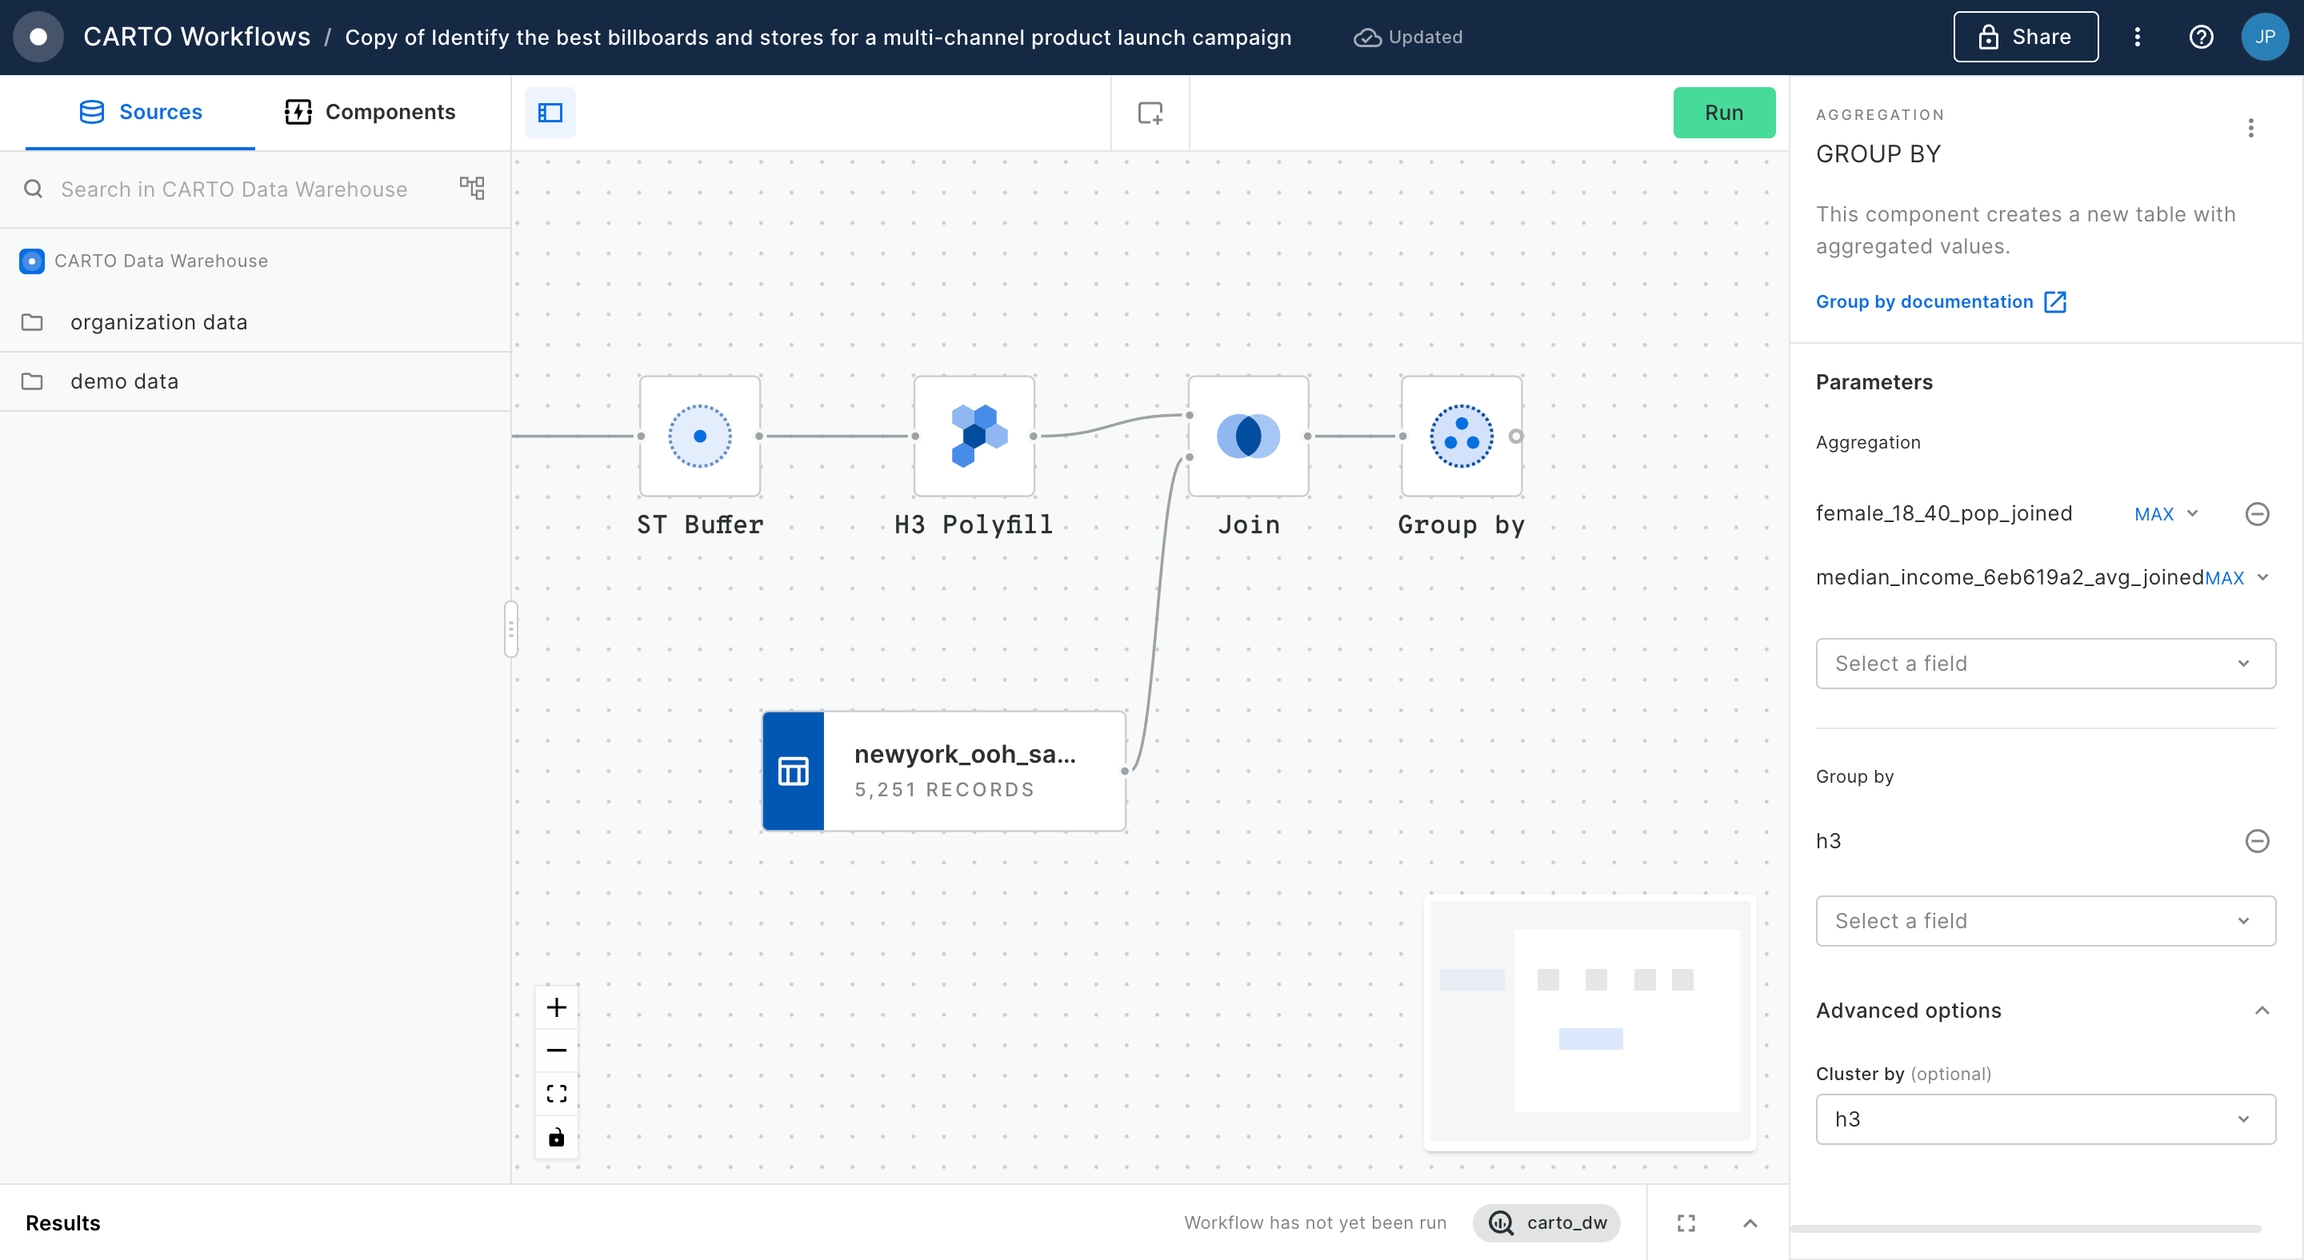Open the help question mark icon
Image resolution: width=2304 pixels, height=1260 pixels.
click(x=2201, y=37)
